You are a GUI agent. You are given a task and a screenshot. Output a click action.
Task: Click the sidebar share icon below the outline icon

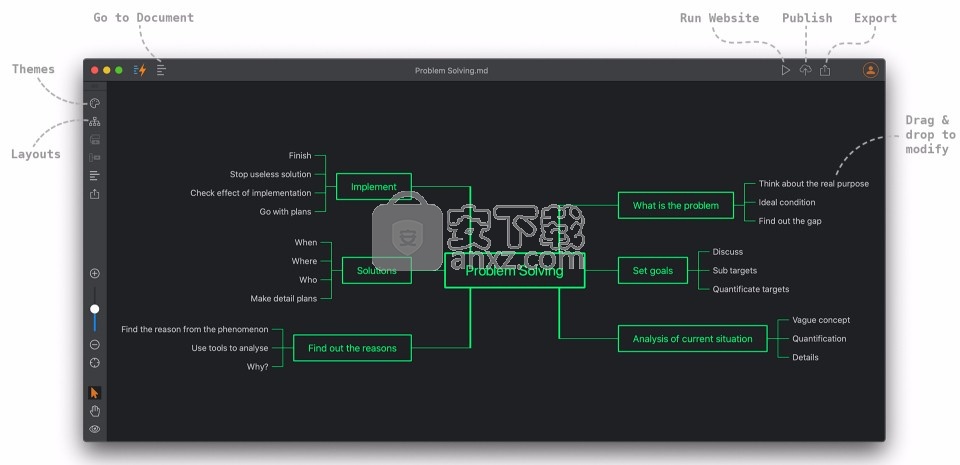pos(95,194)
